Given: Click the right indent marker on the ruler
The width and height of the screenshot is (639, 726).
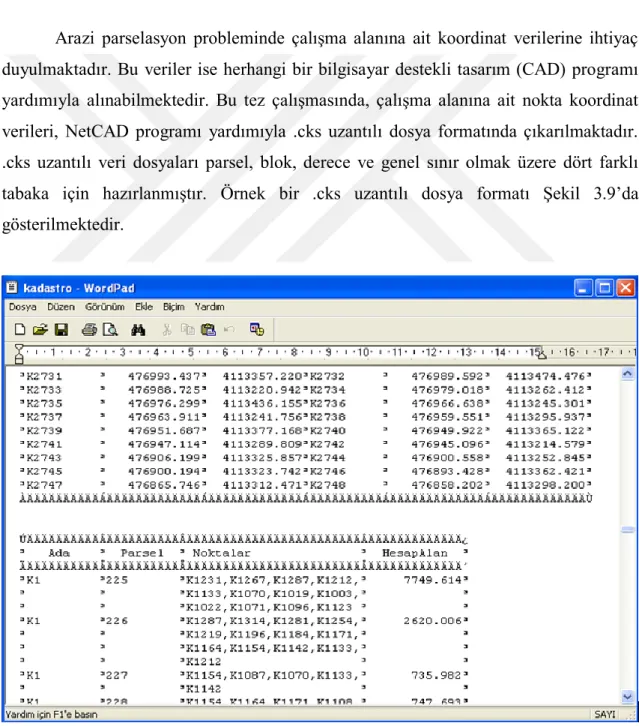Looking at the screenshot, I should pos(541,355).
